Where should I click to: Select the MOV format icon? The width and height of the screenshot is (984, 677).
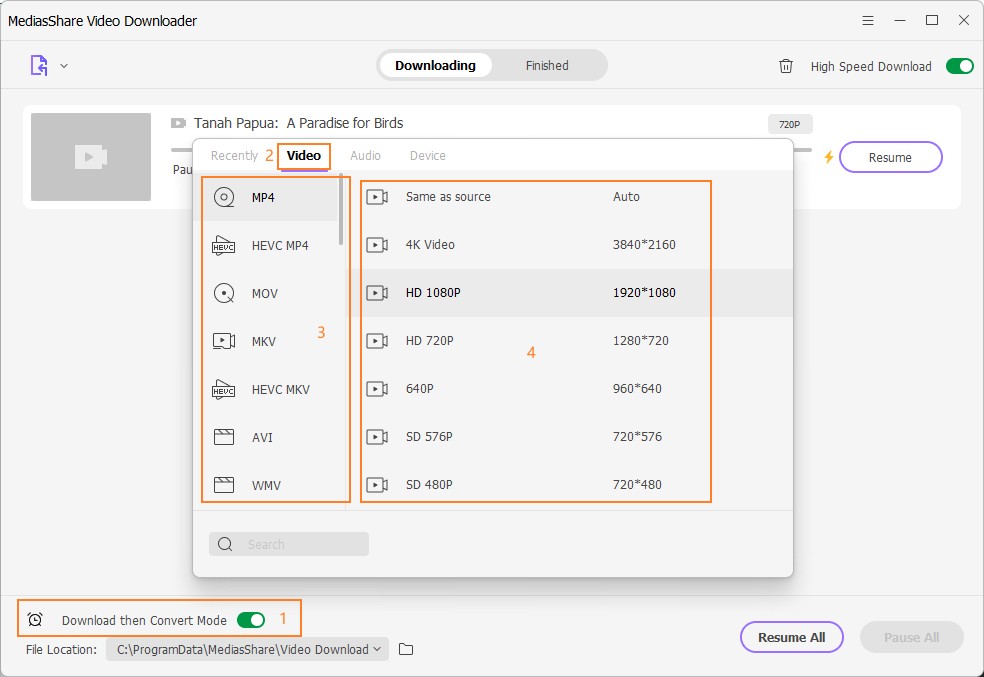coord(224,294)
